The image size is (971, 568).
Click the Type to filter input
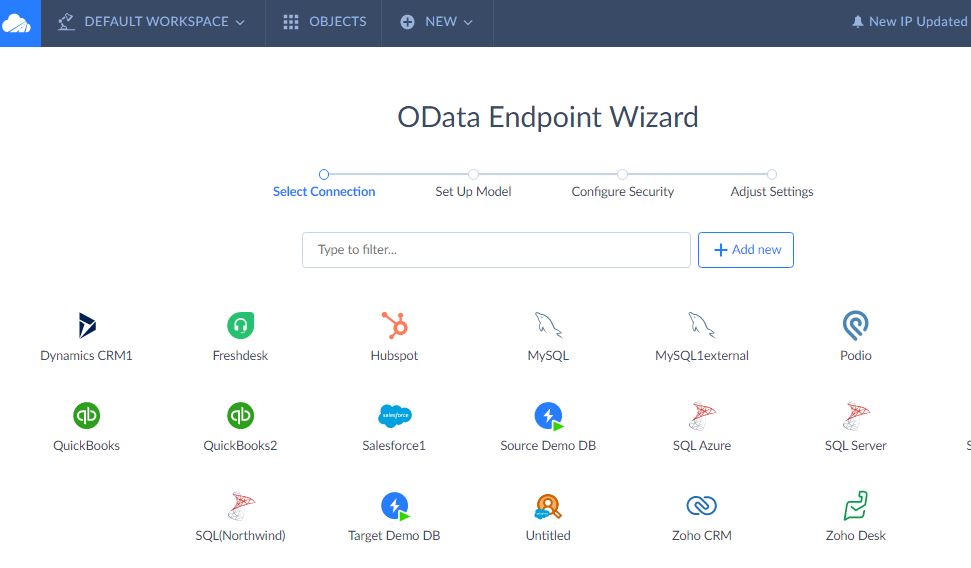point(496,250)
